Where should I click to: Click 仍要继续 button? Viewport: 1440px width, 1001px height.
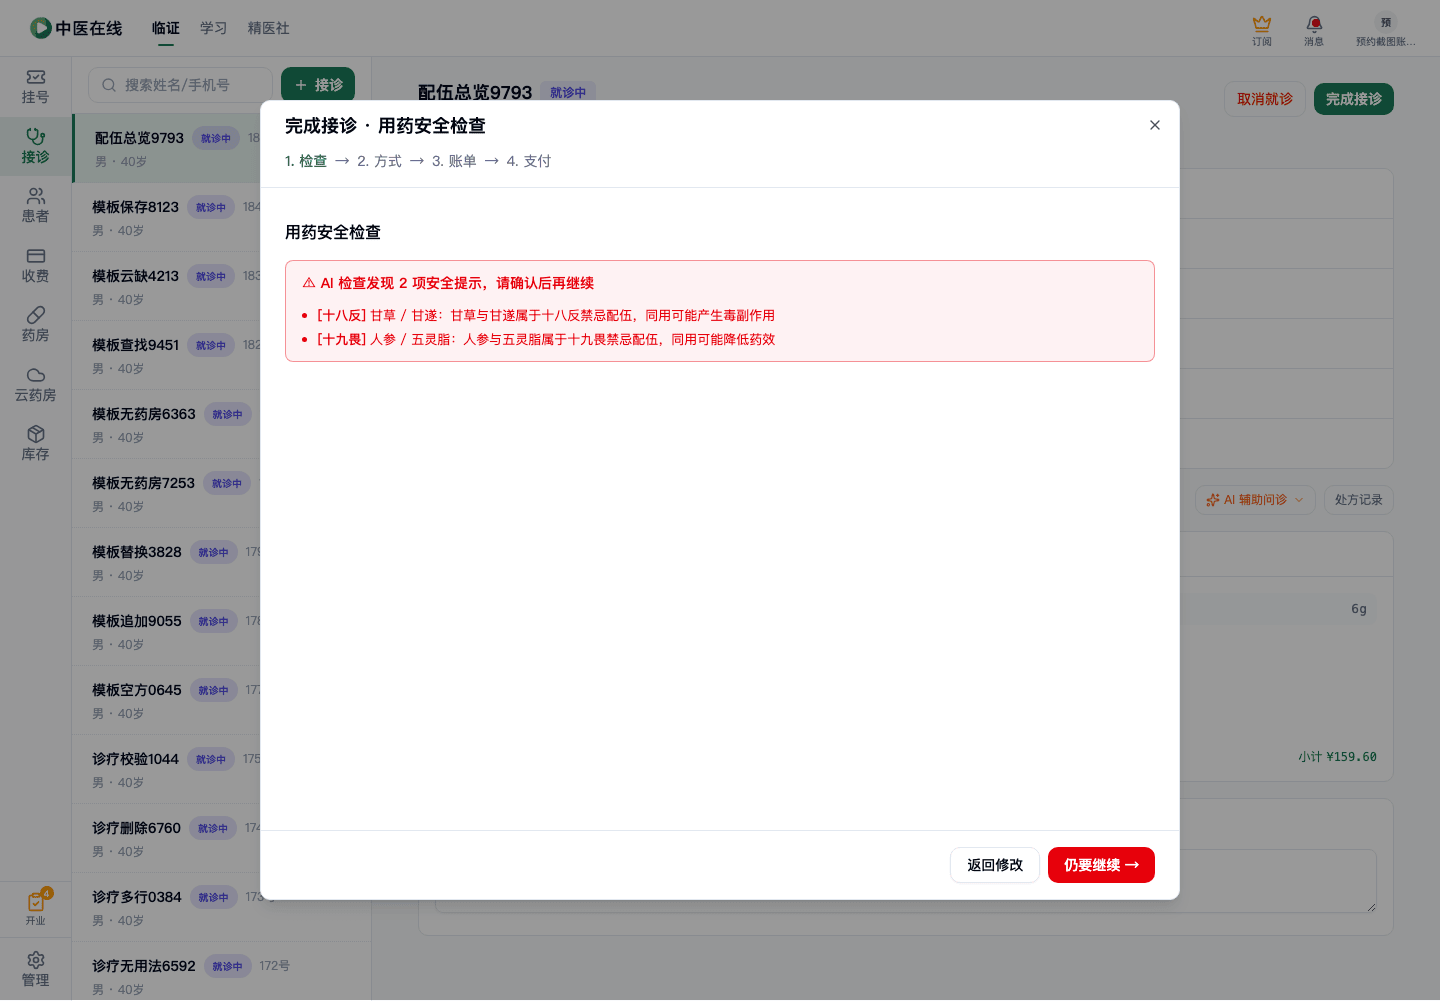point(1101,865)
